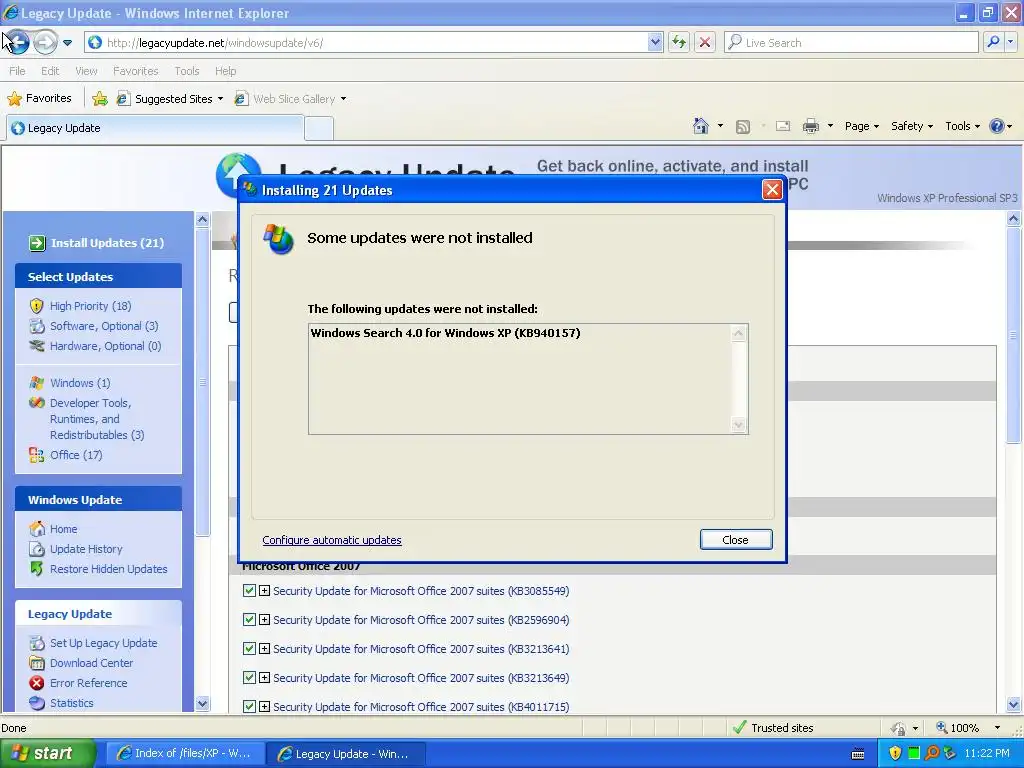Expand details for update KB3213641
Image resolution: width=1024 pixels, height=768 pixels.
click(264, 648)
